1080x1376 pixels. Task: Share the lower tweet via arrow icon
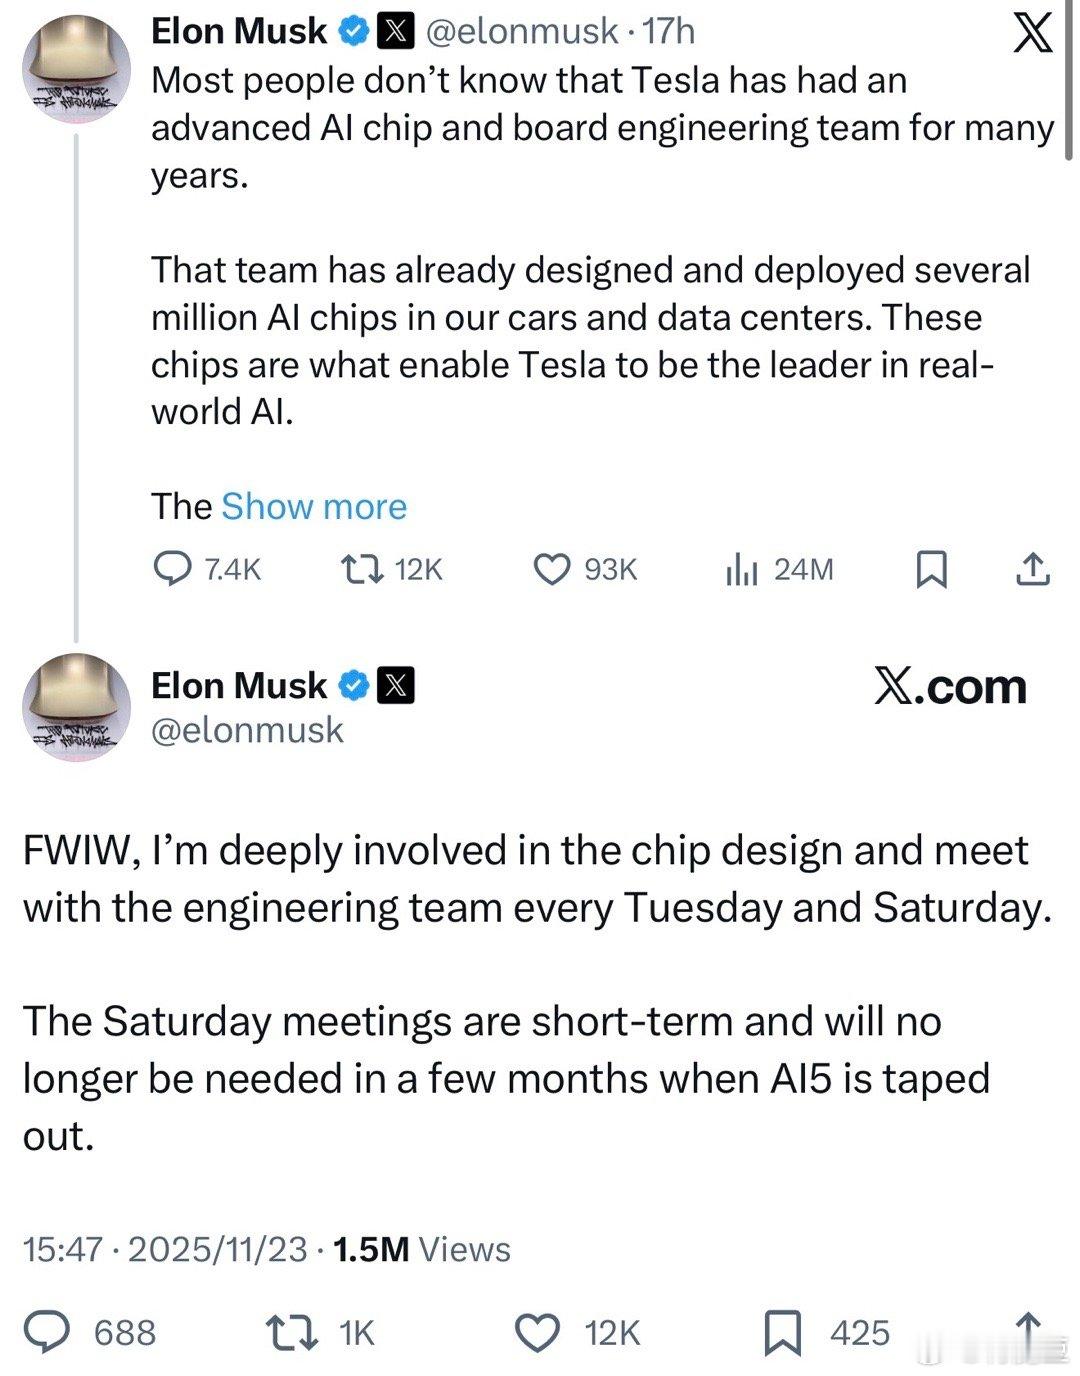[1028, 1328]
